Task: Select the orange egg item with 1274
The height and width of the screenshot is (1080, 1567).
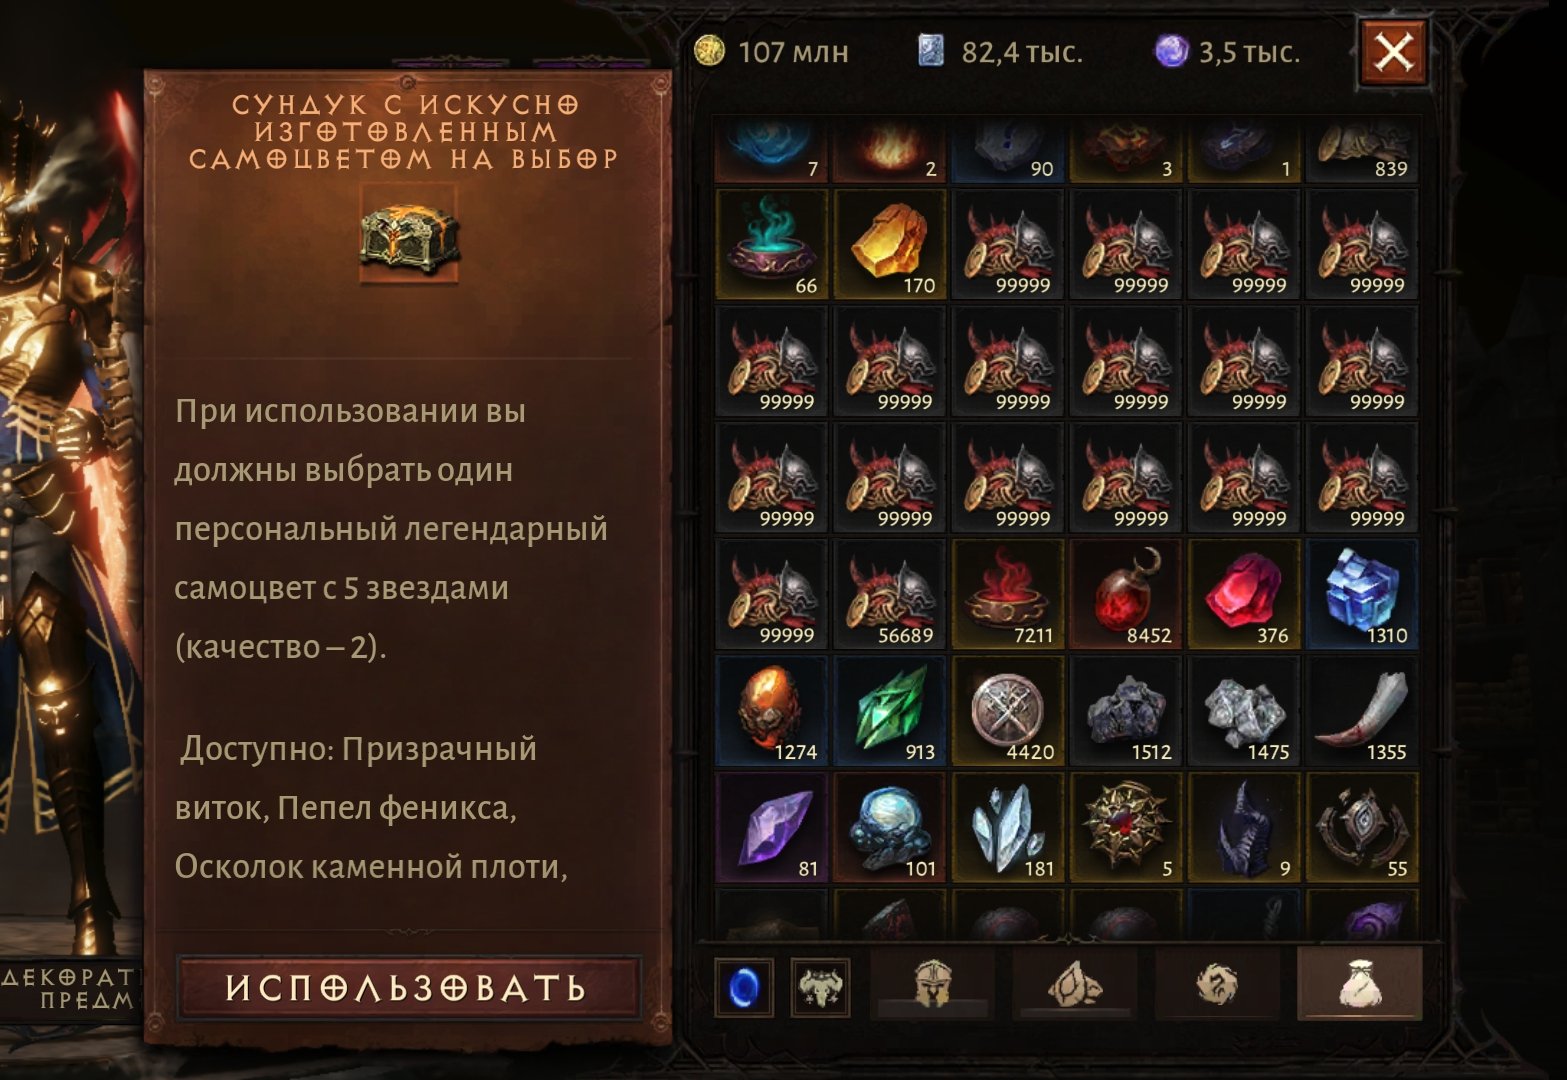Action: pos(772,712)
